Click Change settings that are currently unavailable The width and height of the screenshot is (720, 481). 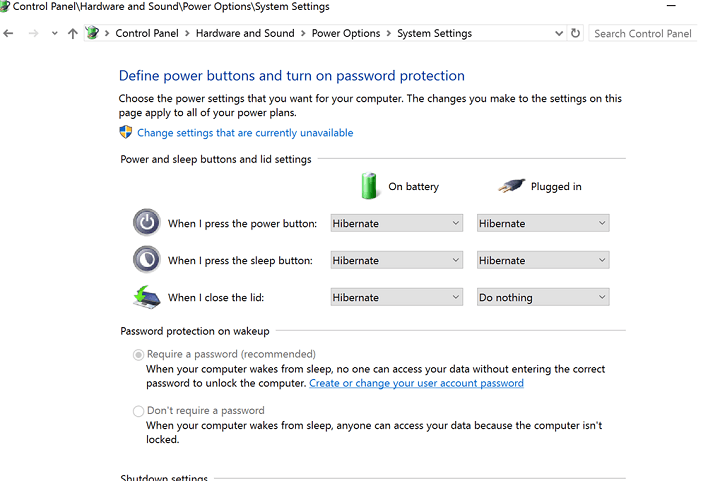(x=245, y=133)
